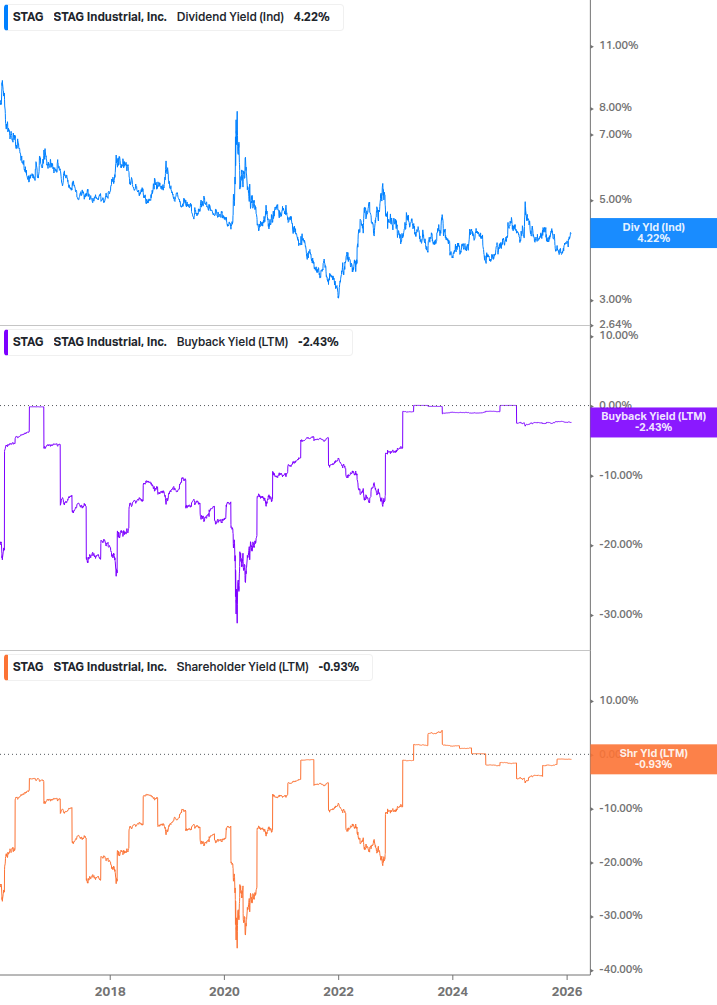The image size is (717, 1005).
Task: Click the orange Shareholder Yield legend color bar
Action: pos(6,667)
